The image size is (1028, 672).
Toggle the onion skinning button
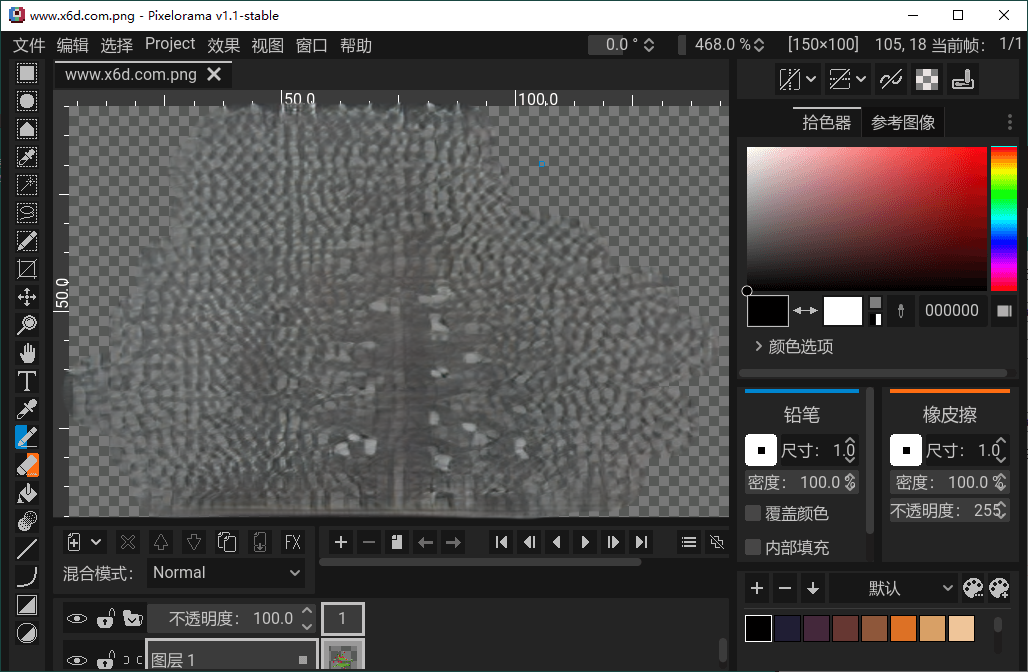pyautogui.click(x=717, y=542)
